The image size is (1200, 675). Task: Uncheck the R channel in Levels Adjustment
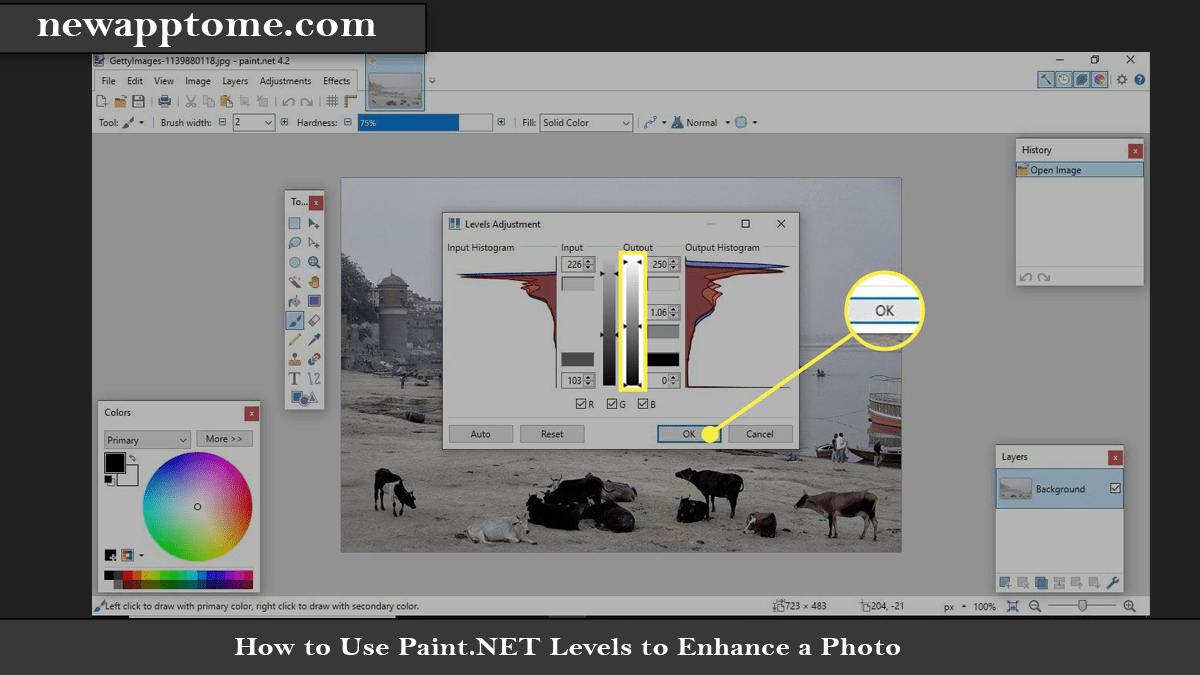pos(581,403)
